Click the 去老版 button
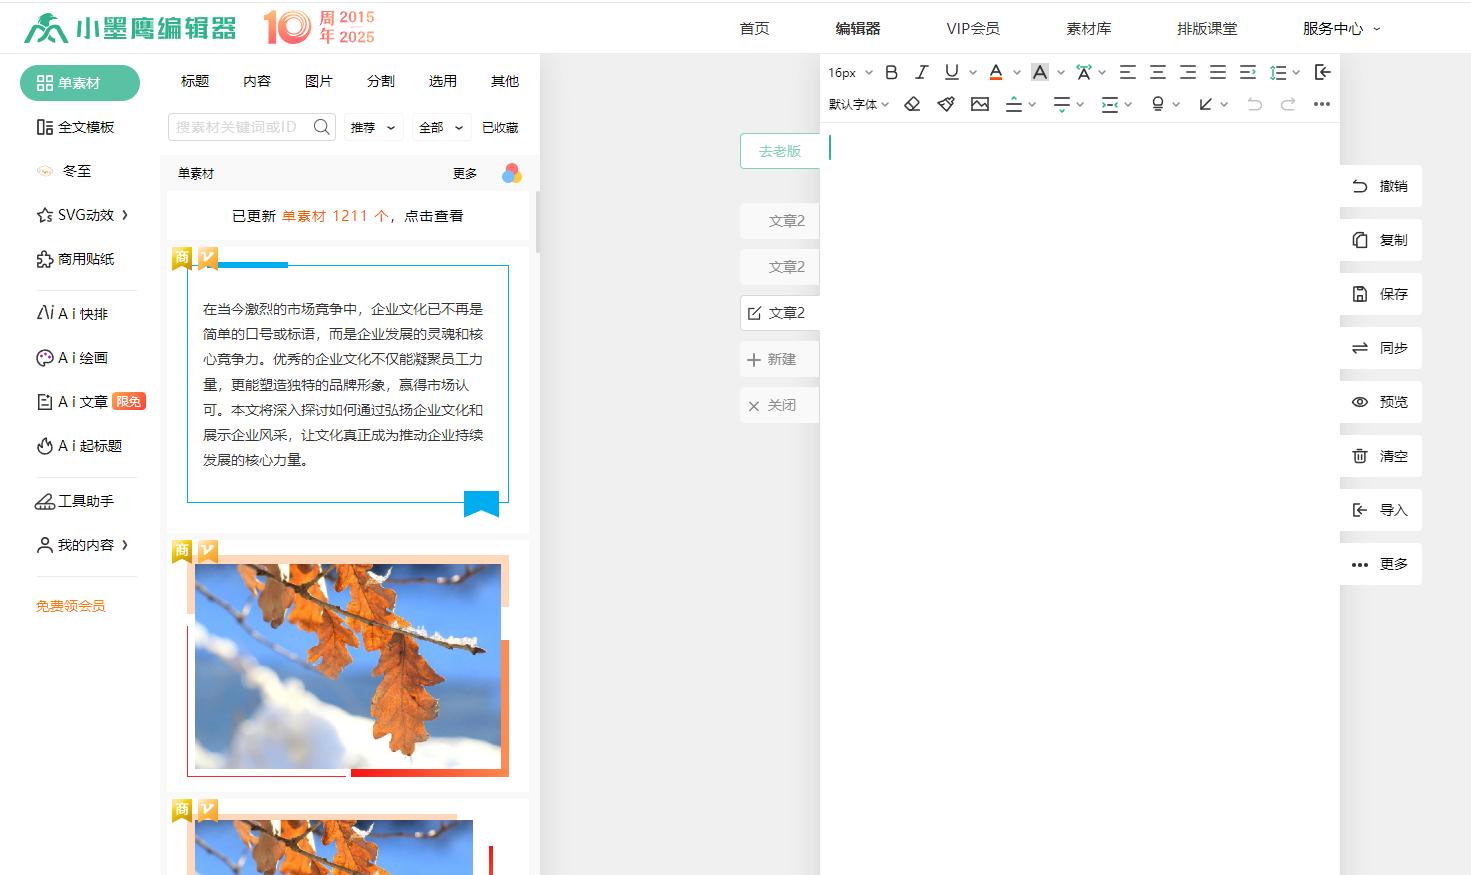This screenshot has width=1471, height=875. click(x=780, y=151)
